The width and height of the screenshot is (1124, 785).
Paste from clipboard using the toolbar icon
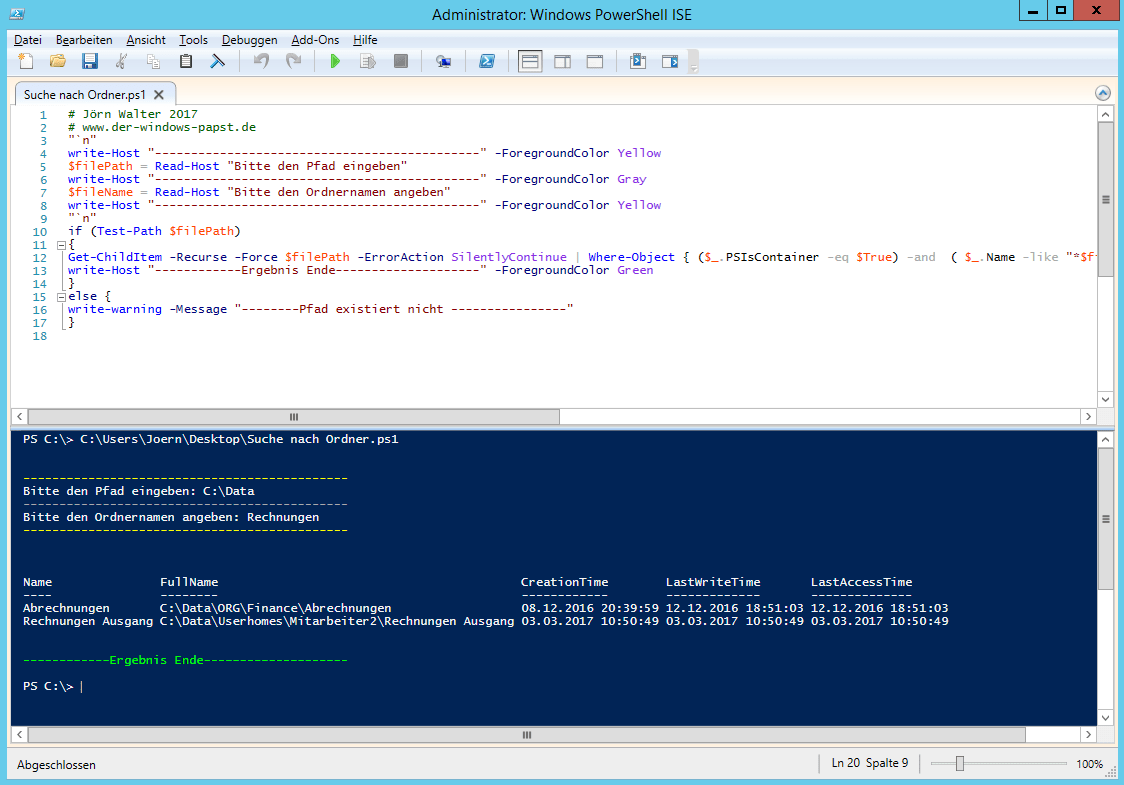pyautogui.click(x=185, y=62)
